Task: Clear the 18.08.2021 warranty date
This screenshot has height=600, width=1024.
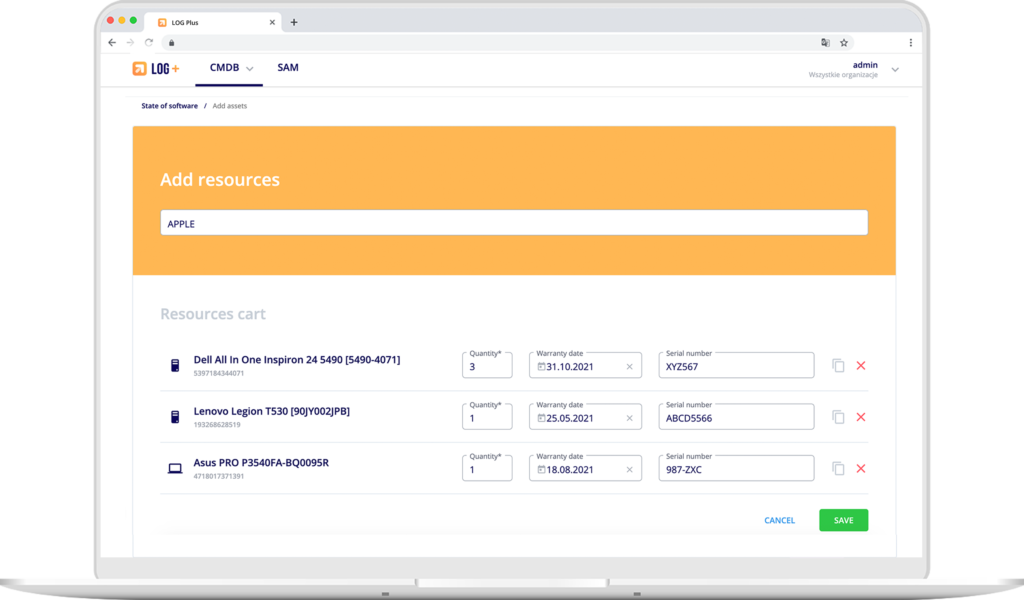Action: click(630, 470)
